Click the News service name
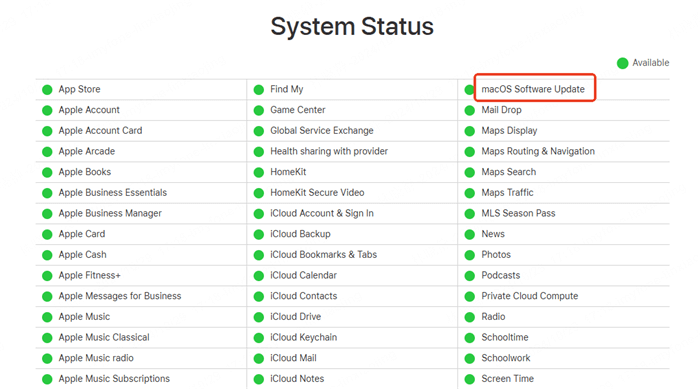Viewport: 700px width, 389px height. tap(493, 234)
